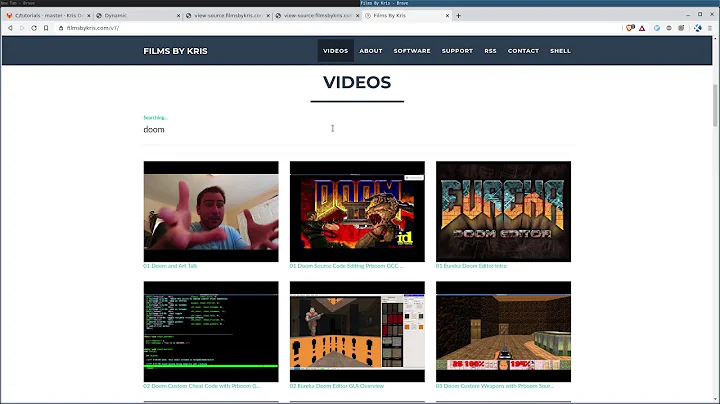The image size is (720, 404).
Task: Open the browser hamburger menu
Action: (x=709, y=28)
